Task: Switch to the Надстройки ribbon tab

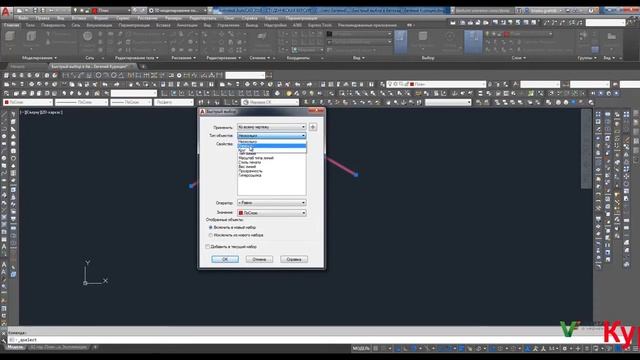Action: point(275,25)
